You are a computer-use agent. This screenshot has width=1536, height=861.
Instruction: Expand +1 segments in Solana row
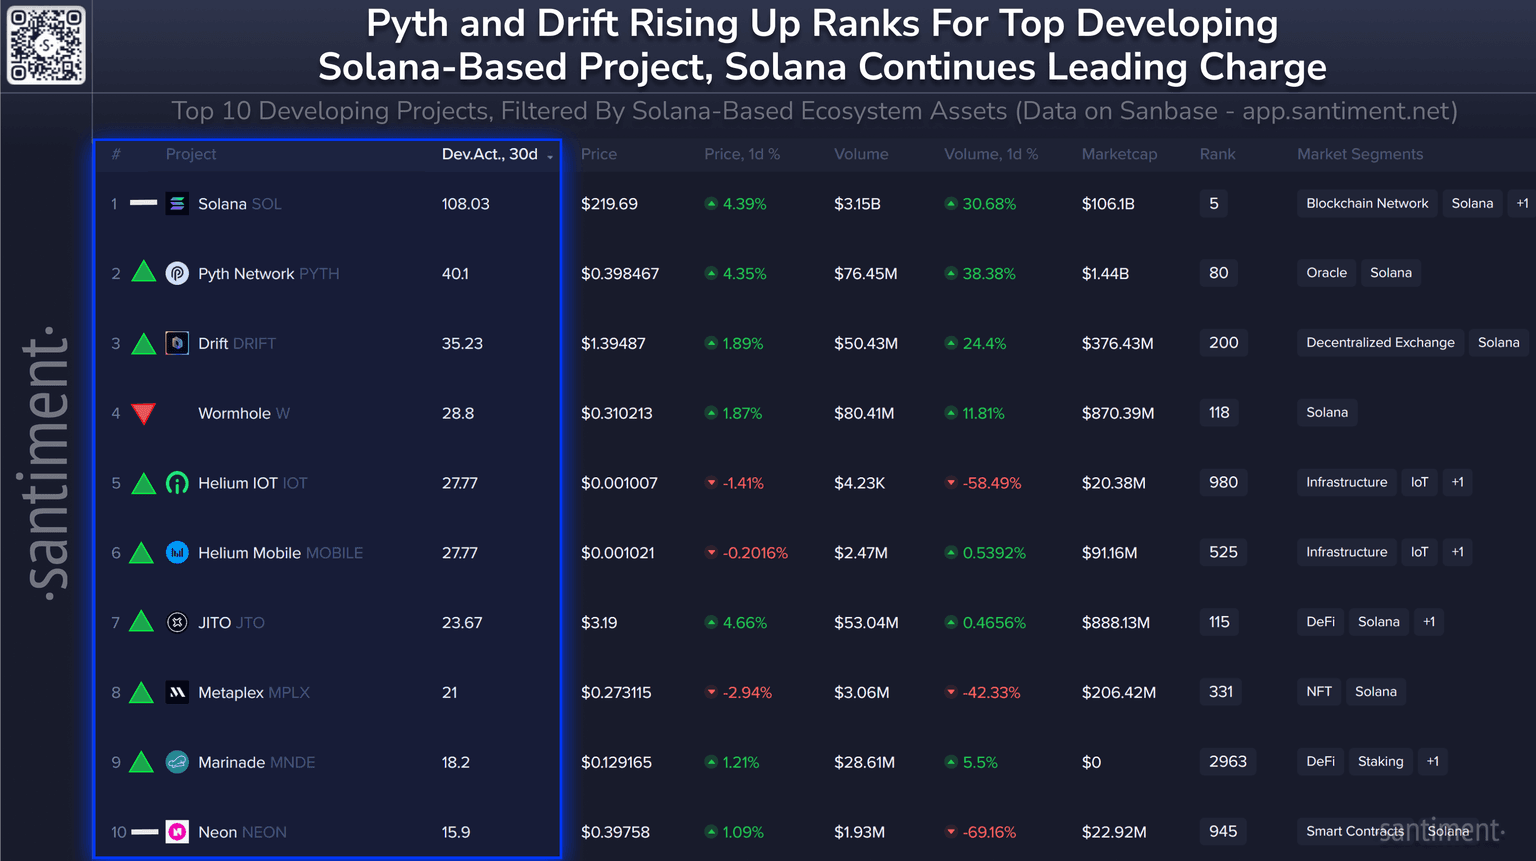pyautogui.click(x=1521, y=203)
